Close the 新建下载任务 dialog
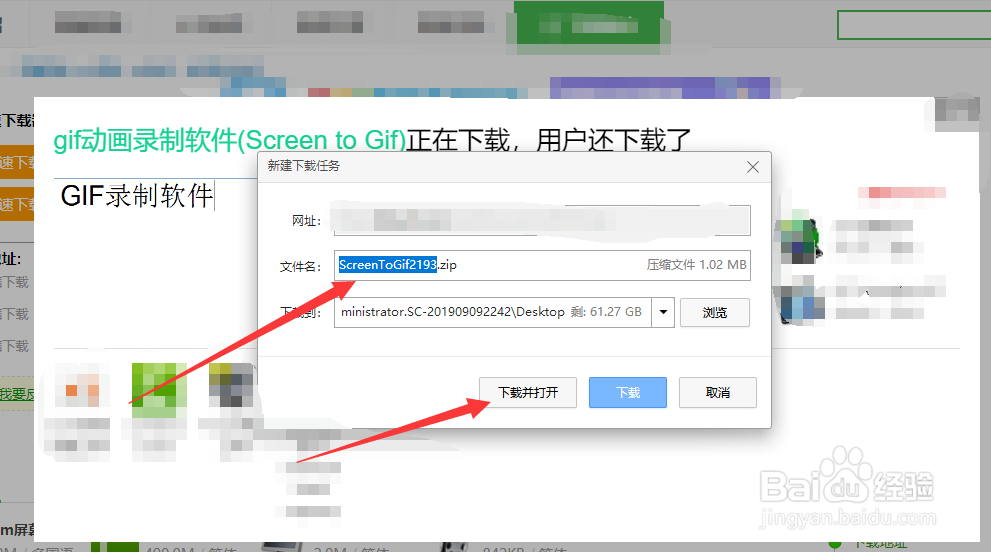The image size is (991, 552). click(752, 167)
